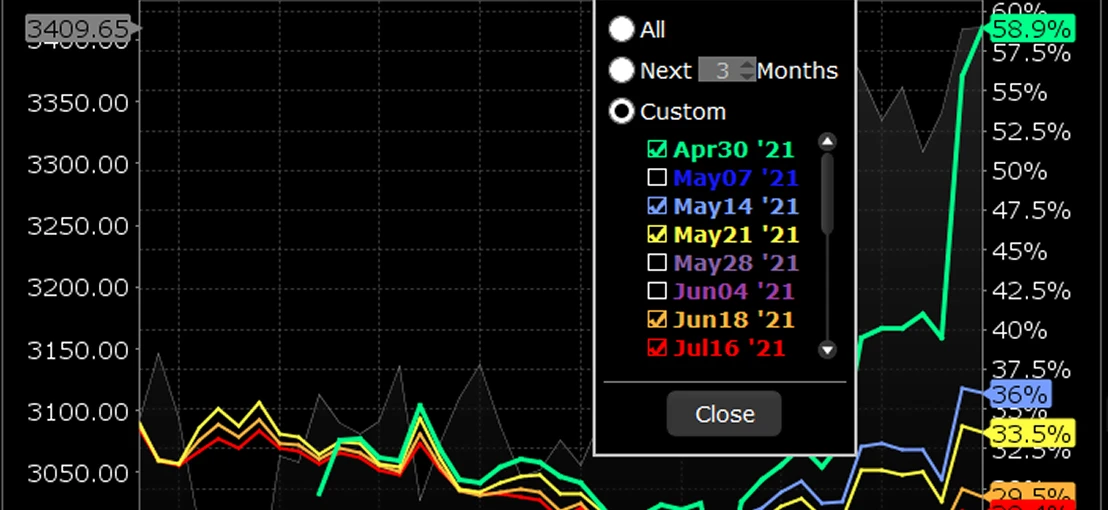
Task: Click the 40% volatility axis label
Action: (x=1020, y=330)
